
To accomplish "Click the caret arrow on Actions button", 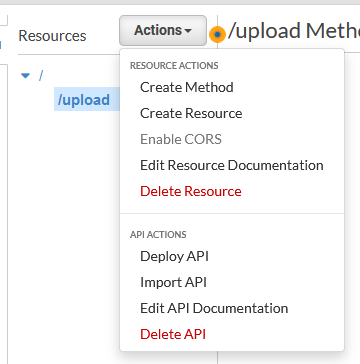I will pyautogui.click(x=188, y=31).
